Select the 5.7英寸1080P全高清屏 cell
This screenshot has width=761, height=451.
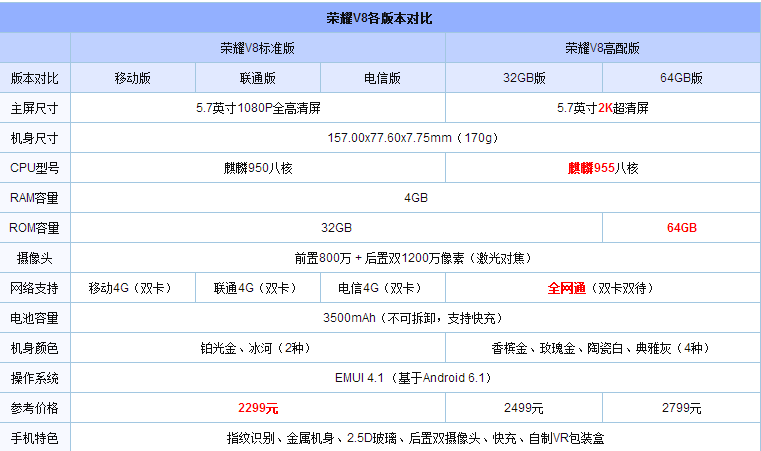258,108
